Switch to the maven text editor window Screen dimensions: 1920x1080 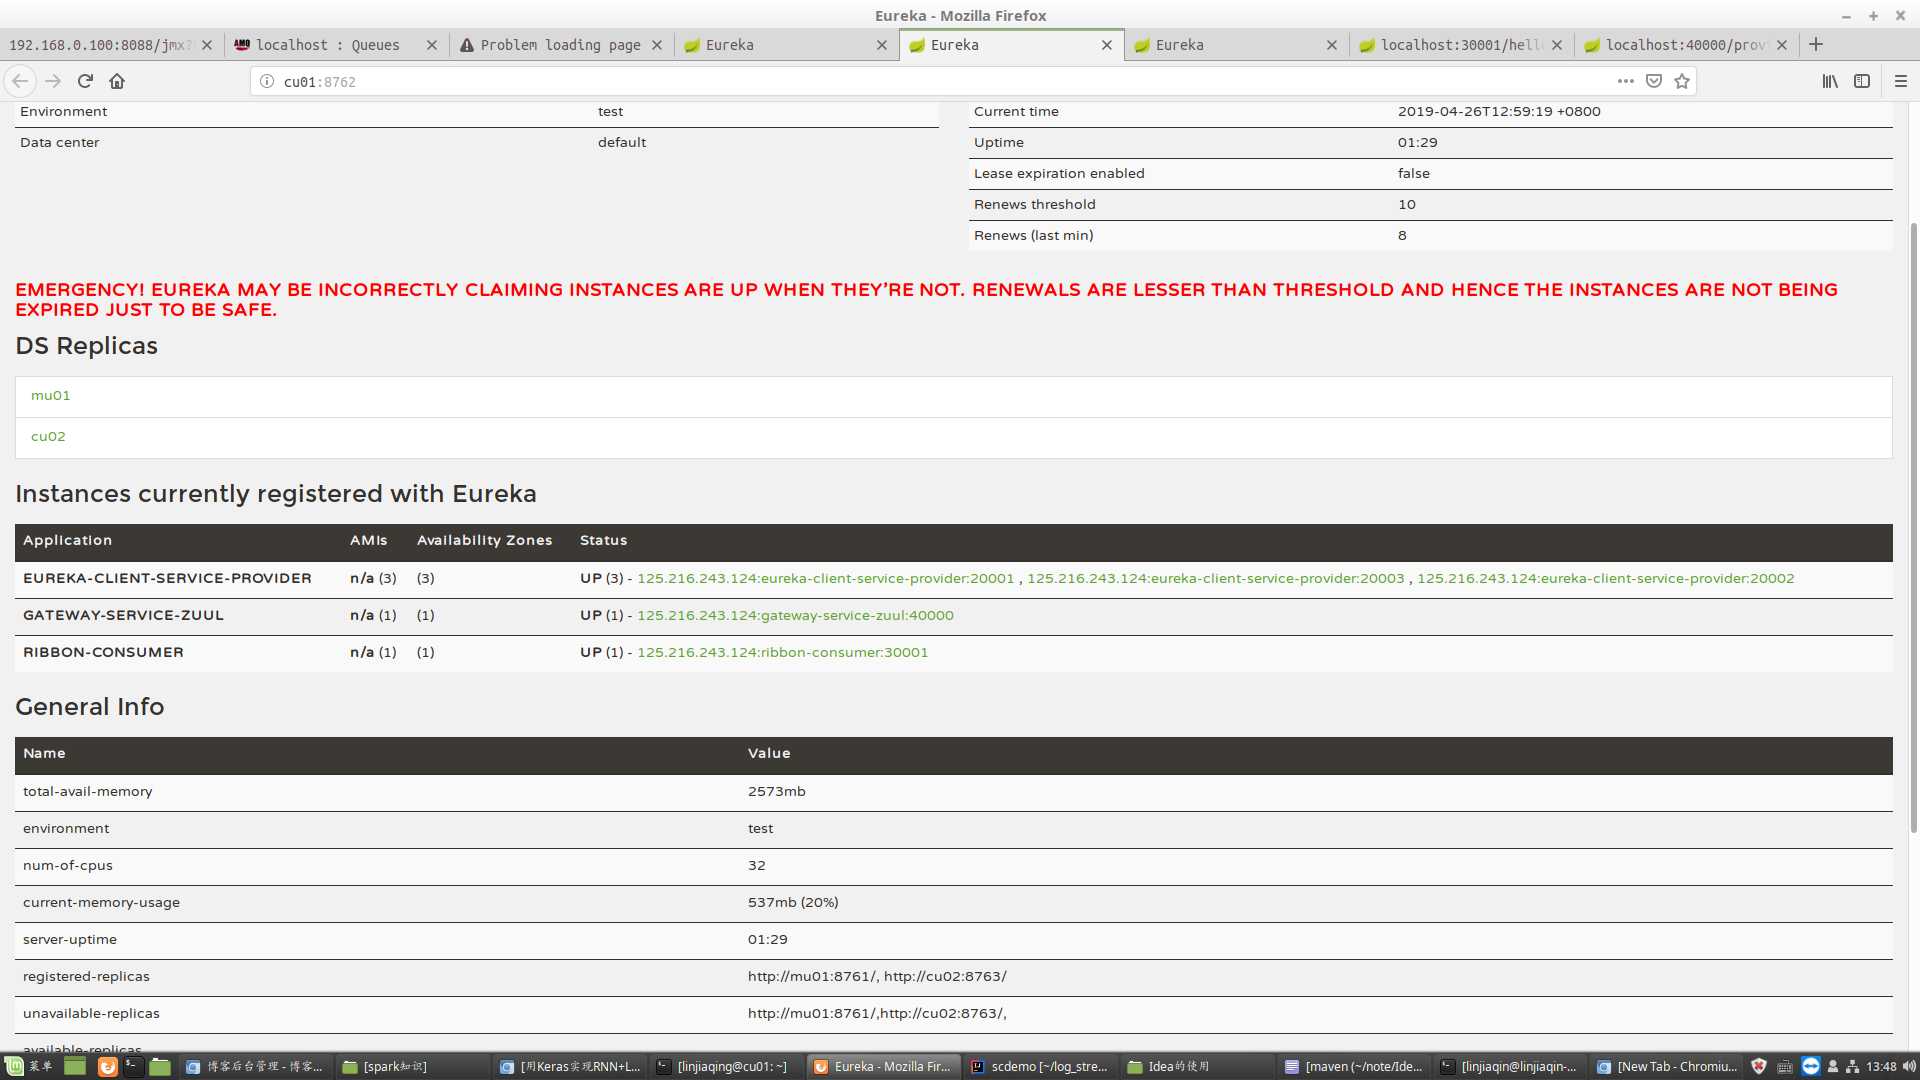point(1355,1067)
